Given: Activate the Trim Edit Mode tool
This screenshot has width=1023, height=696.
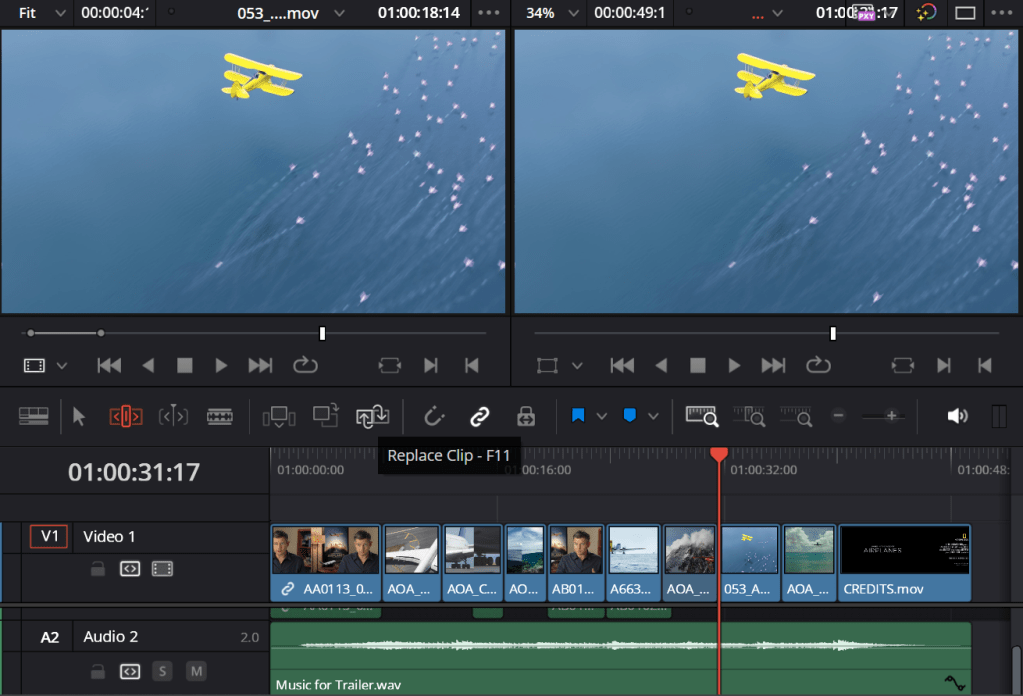Looking at the screenshot, I should tap(126, 416).
